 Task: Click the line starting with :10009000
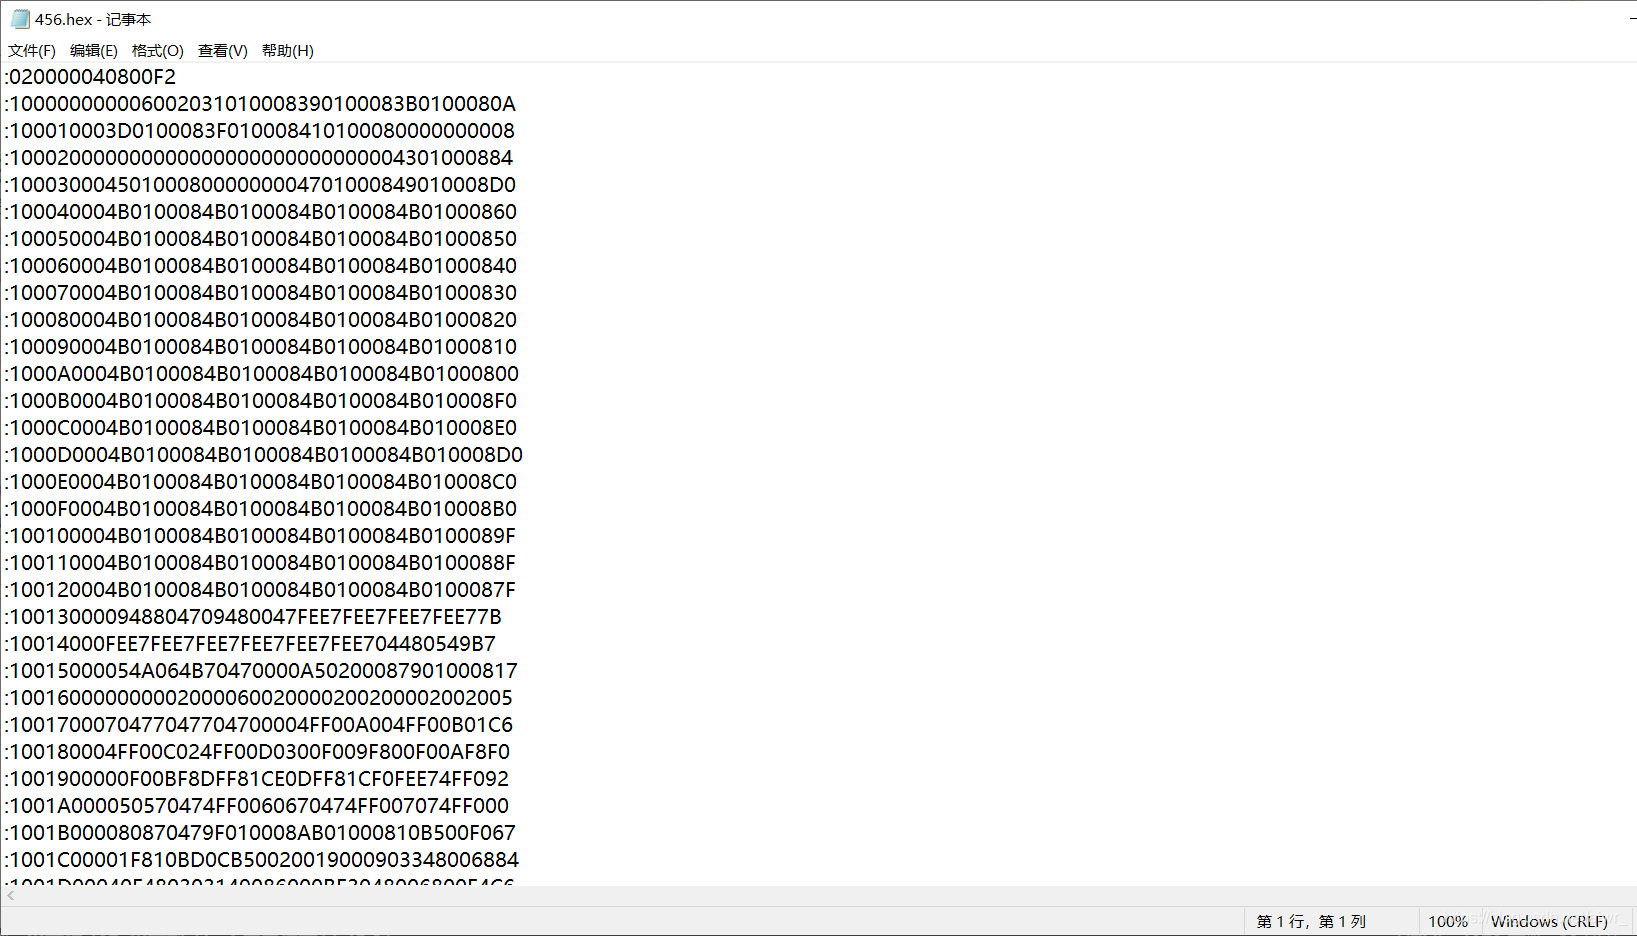coord(261,347)
